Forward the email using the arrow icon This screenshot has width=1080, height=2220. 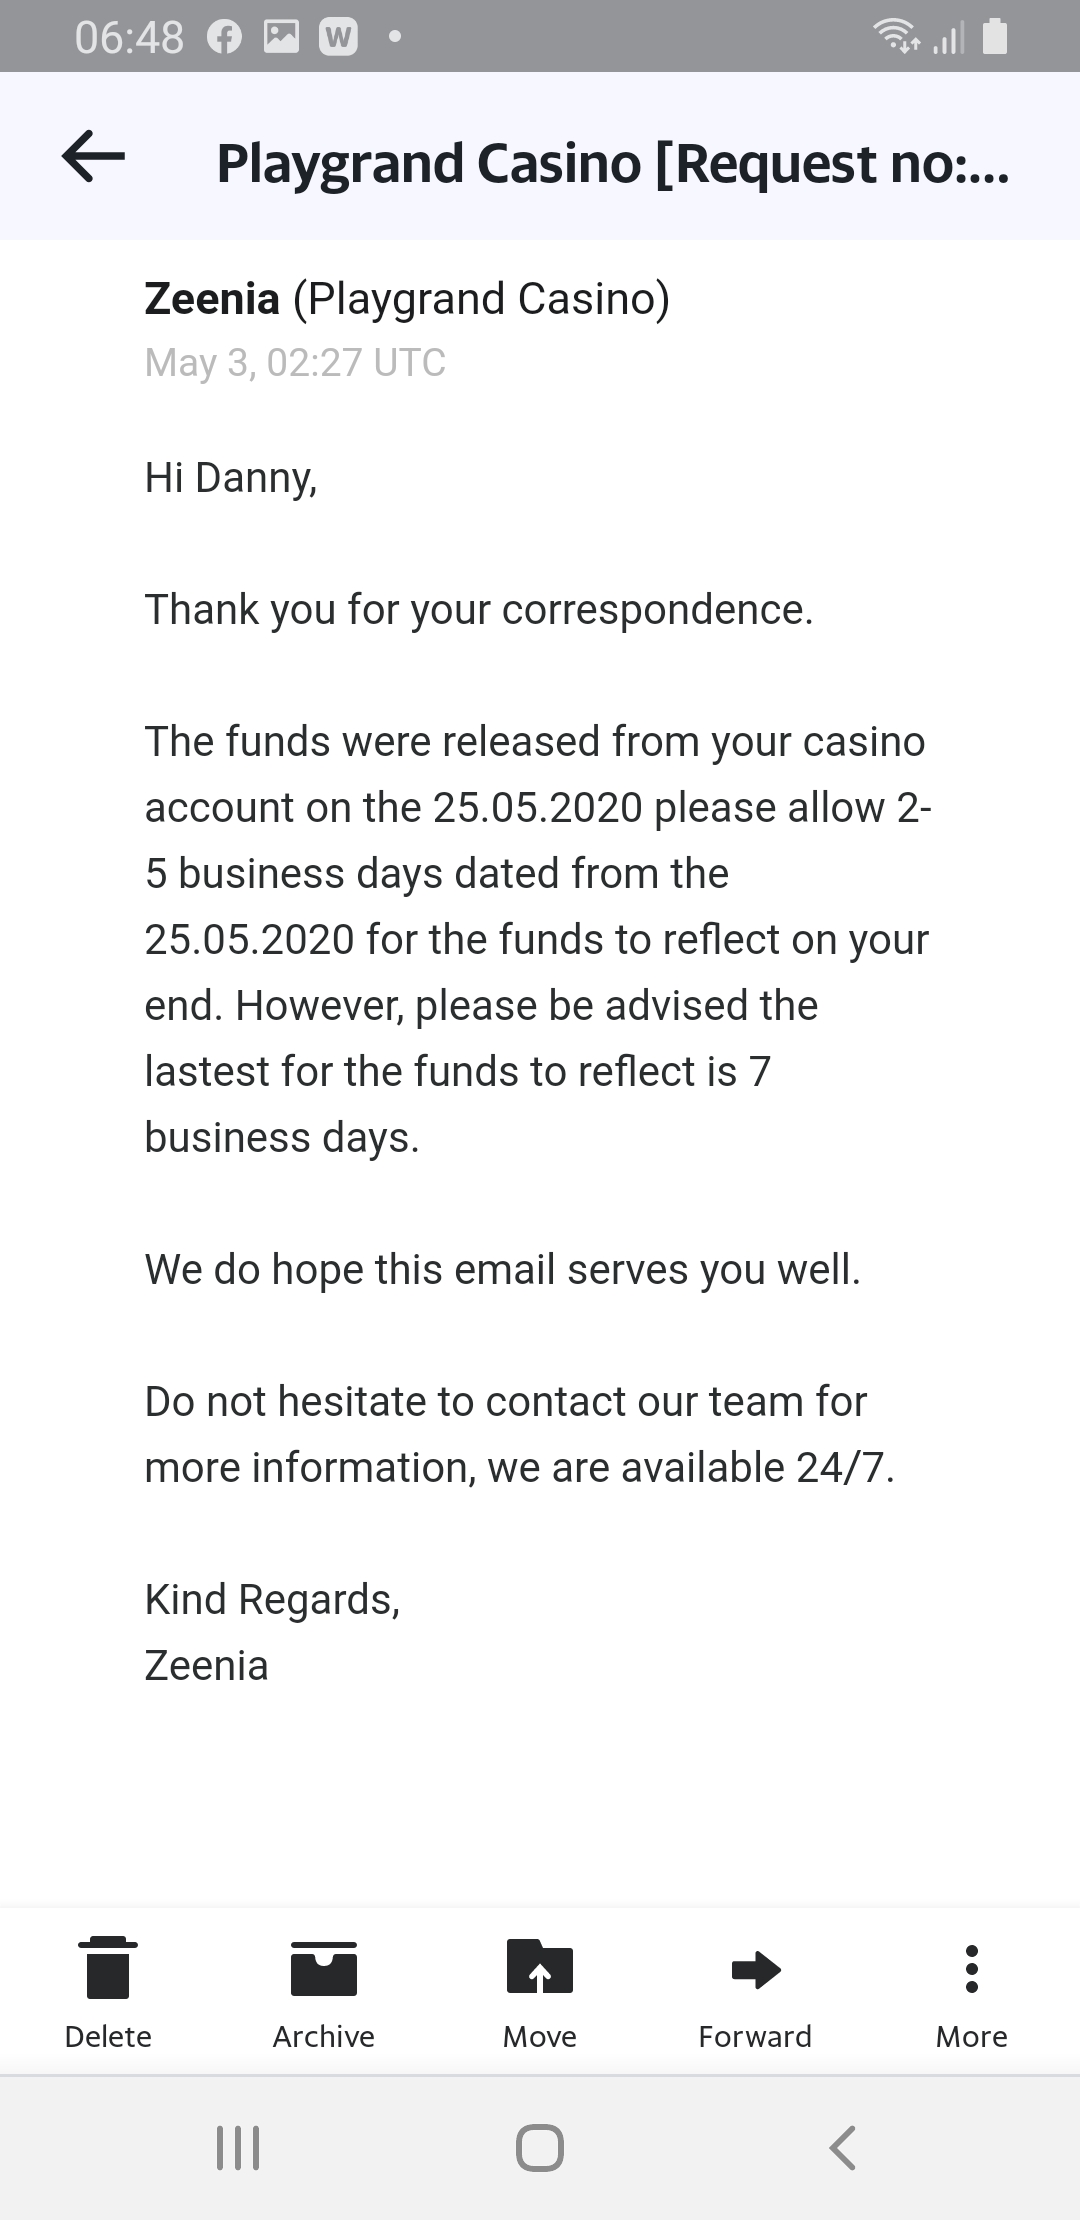tap(756, 1968)
